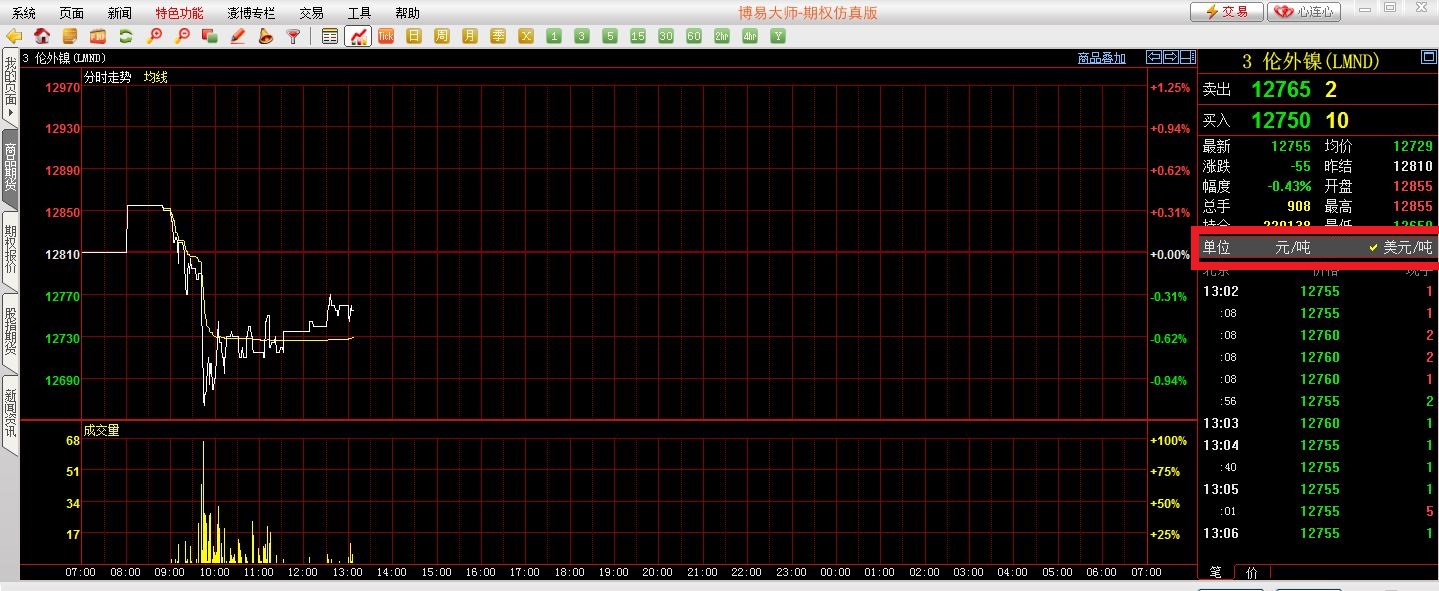1439x591 pixels.
Task: Select the 15-minute period icon
Action: [638, 36]
